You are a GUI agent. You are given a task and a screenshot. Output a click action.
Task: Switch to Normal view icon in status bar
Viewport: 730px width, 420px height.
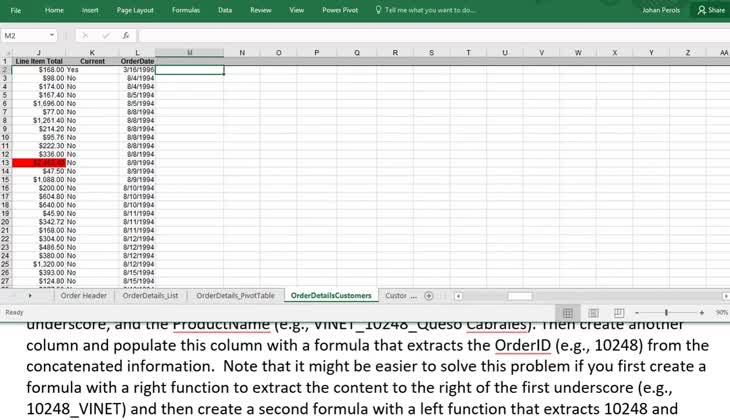(x=568, y=313)
